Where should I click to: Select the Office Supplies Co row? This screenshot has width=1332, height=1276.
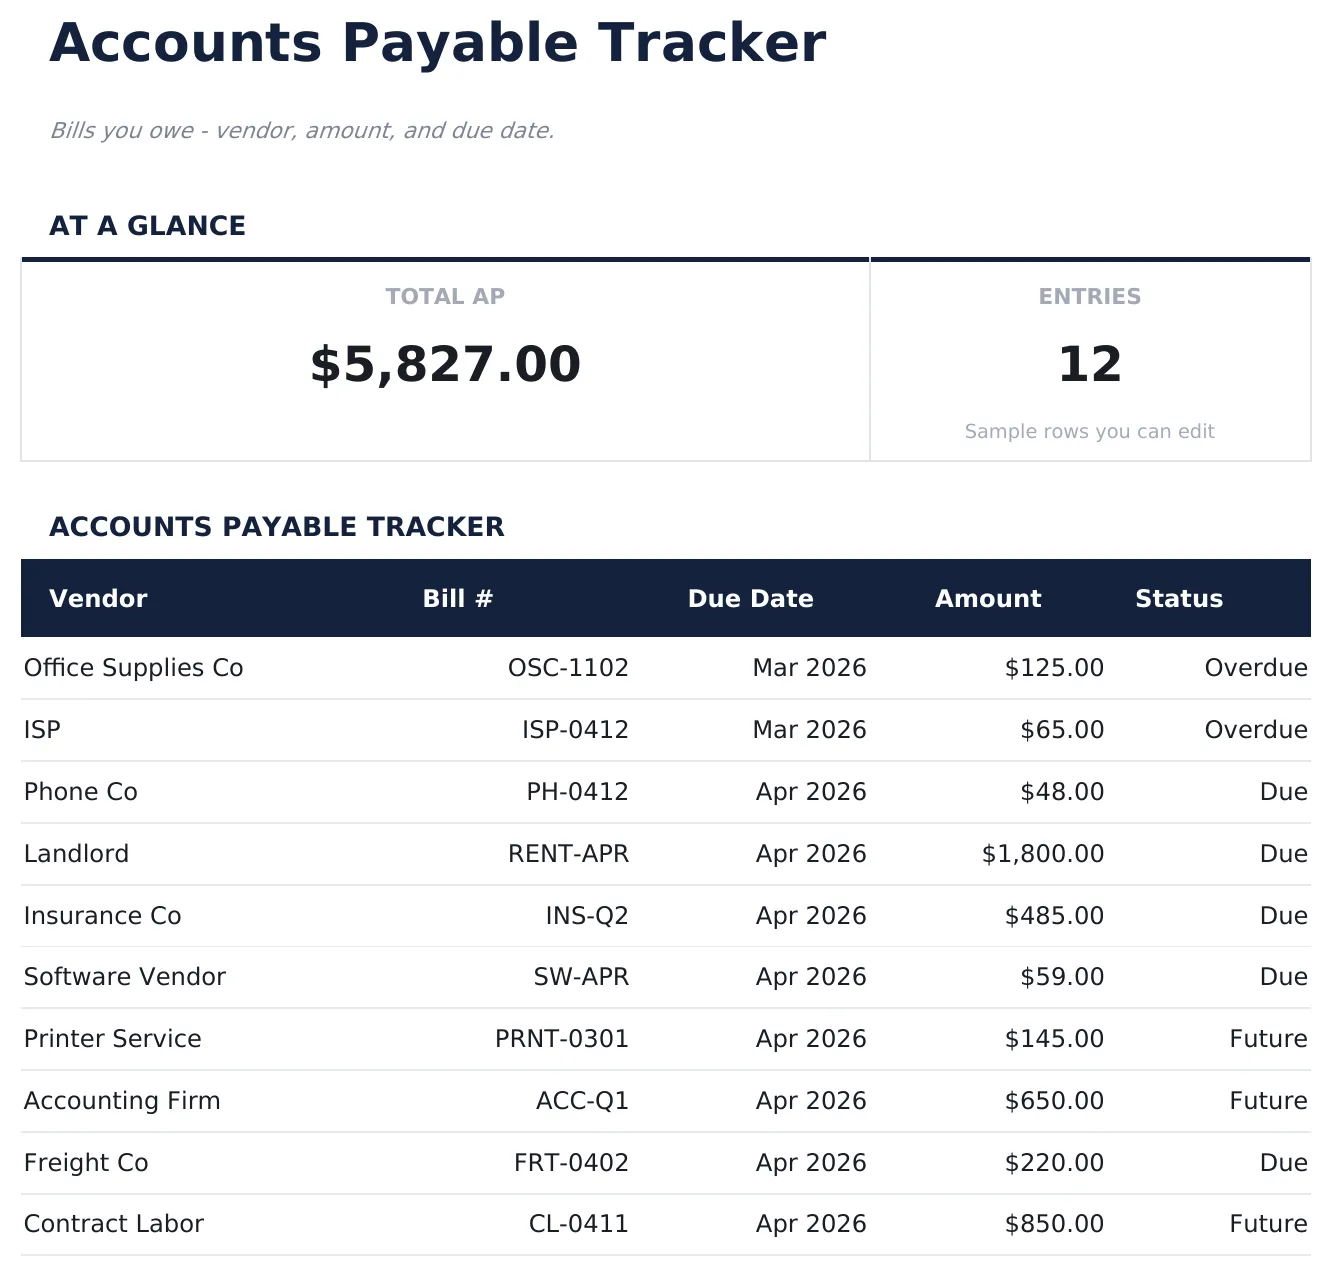click(133, 667)
